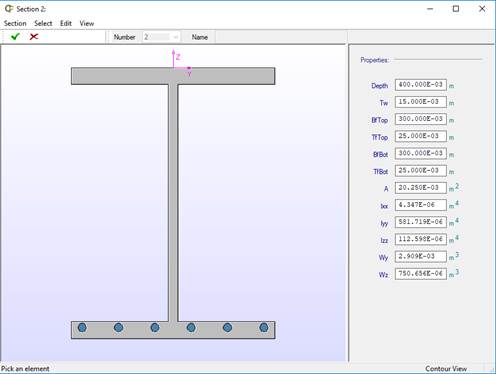Screen dimensions: 496x374
Task: Click the Contour View status label
Action: click(x=446, y=369)
